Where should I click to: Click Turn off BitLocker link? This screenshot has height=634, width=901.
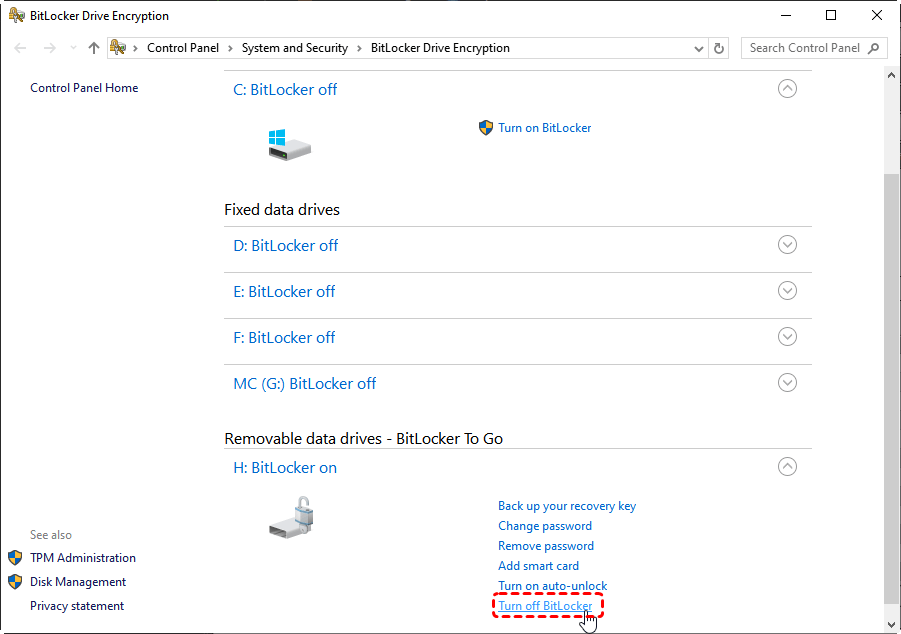tap(545, 606)
